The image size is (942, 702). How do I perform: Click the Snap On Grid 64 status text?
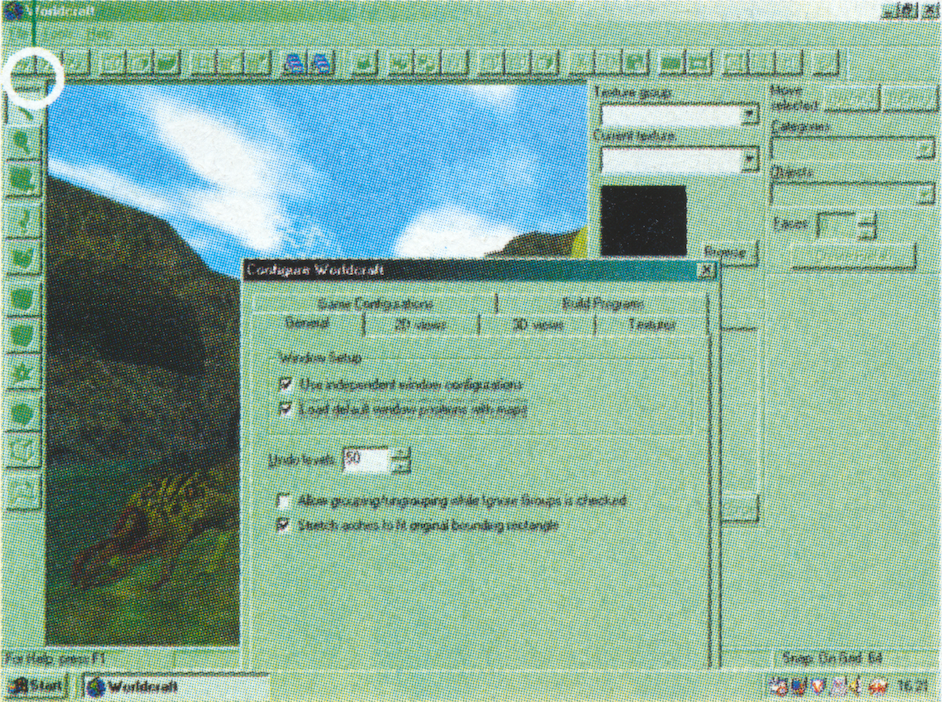[832, 658]
